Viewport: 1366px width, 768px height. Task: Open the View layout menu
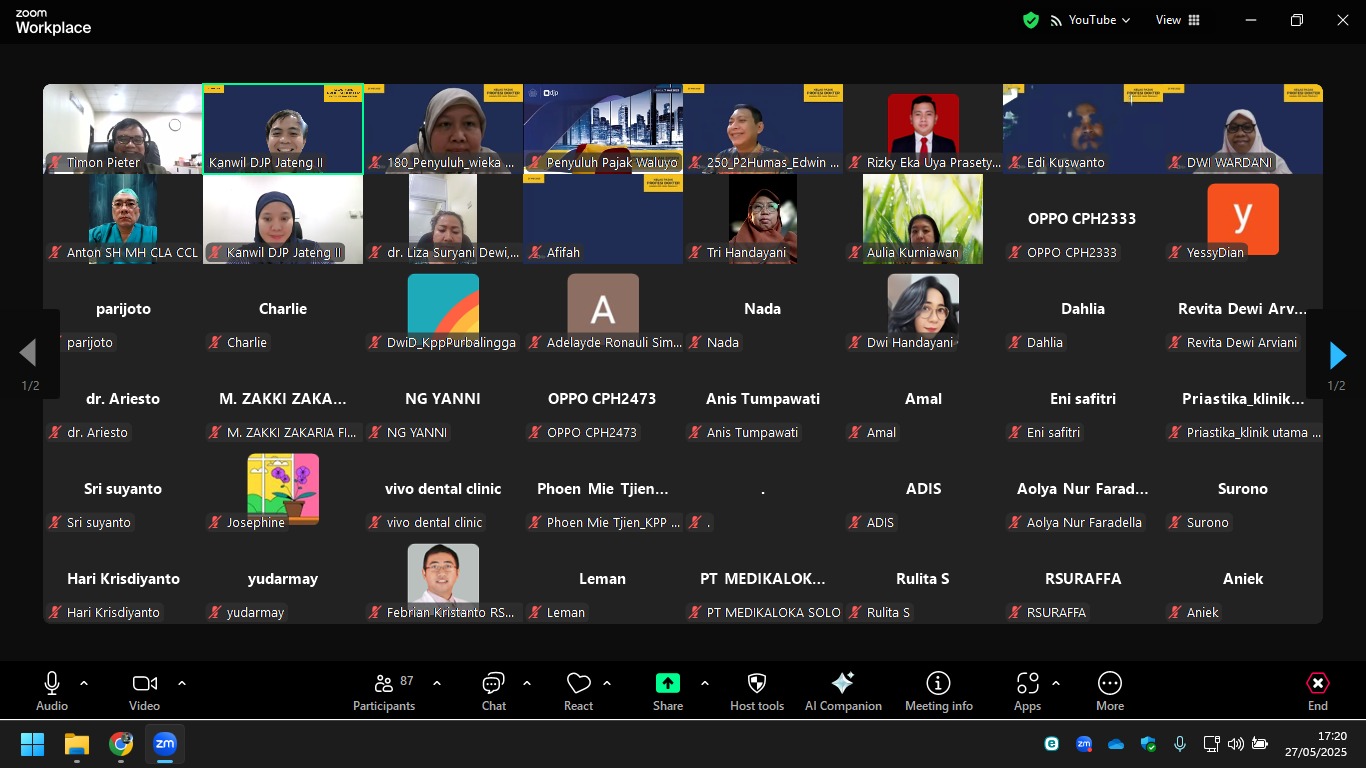click(1177, 20)
